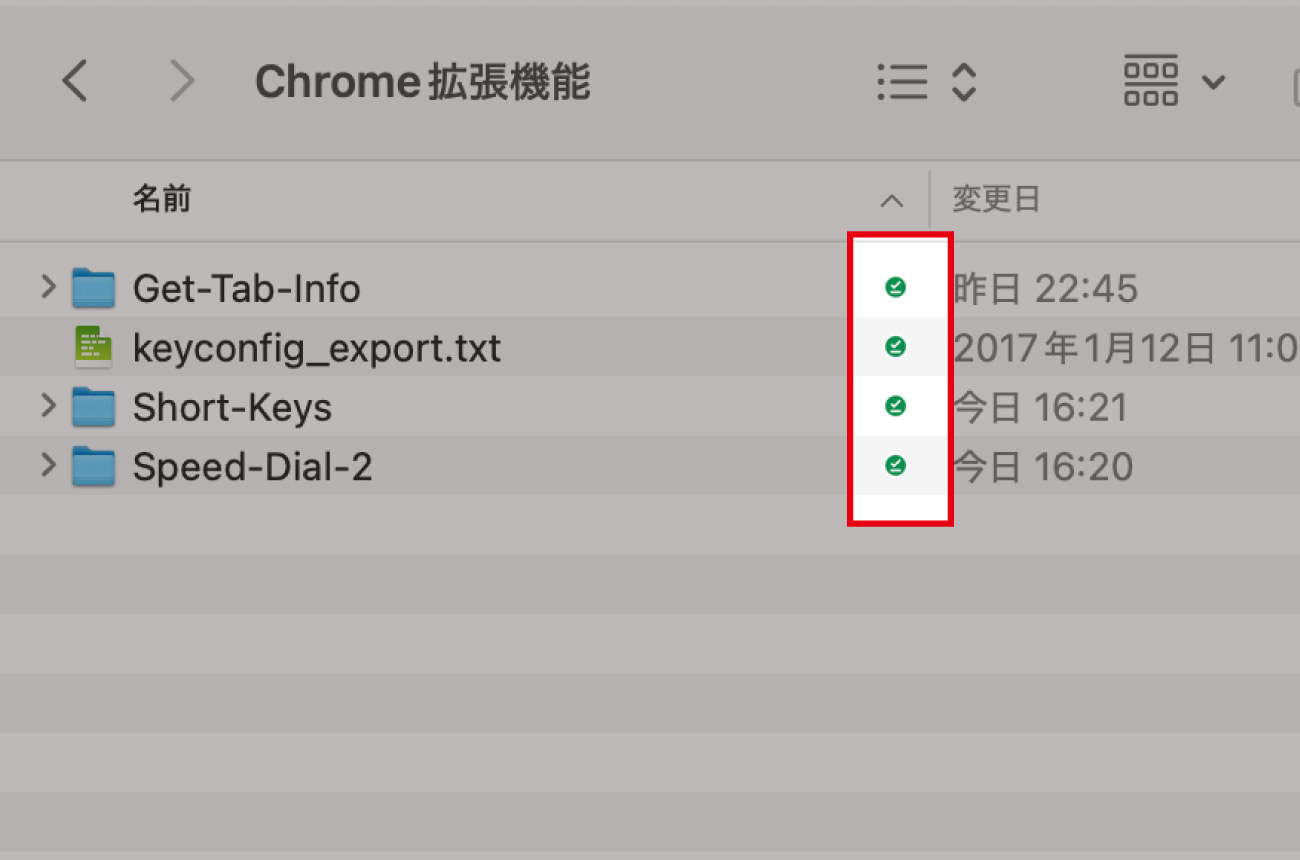Toggle sort direction arrow in name column
1300x860 pixels.
tap(892, 201)
